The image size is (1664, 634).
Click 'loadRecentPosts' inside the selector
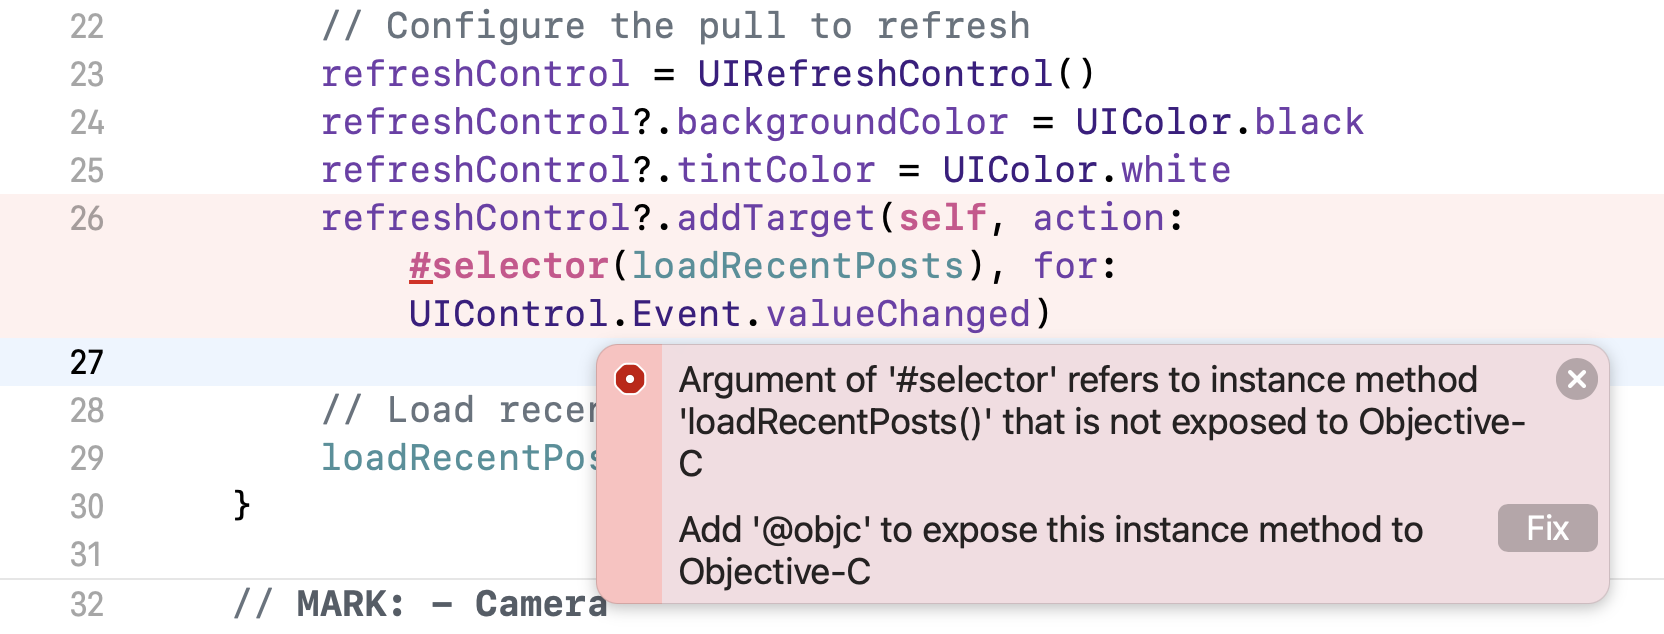(x=797, y=266)
